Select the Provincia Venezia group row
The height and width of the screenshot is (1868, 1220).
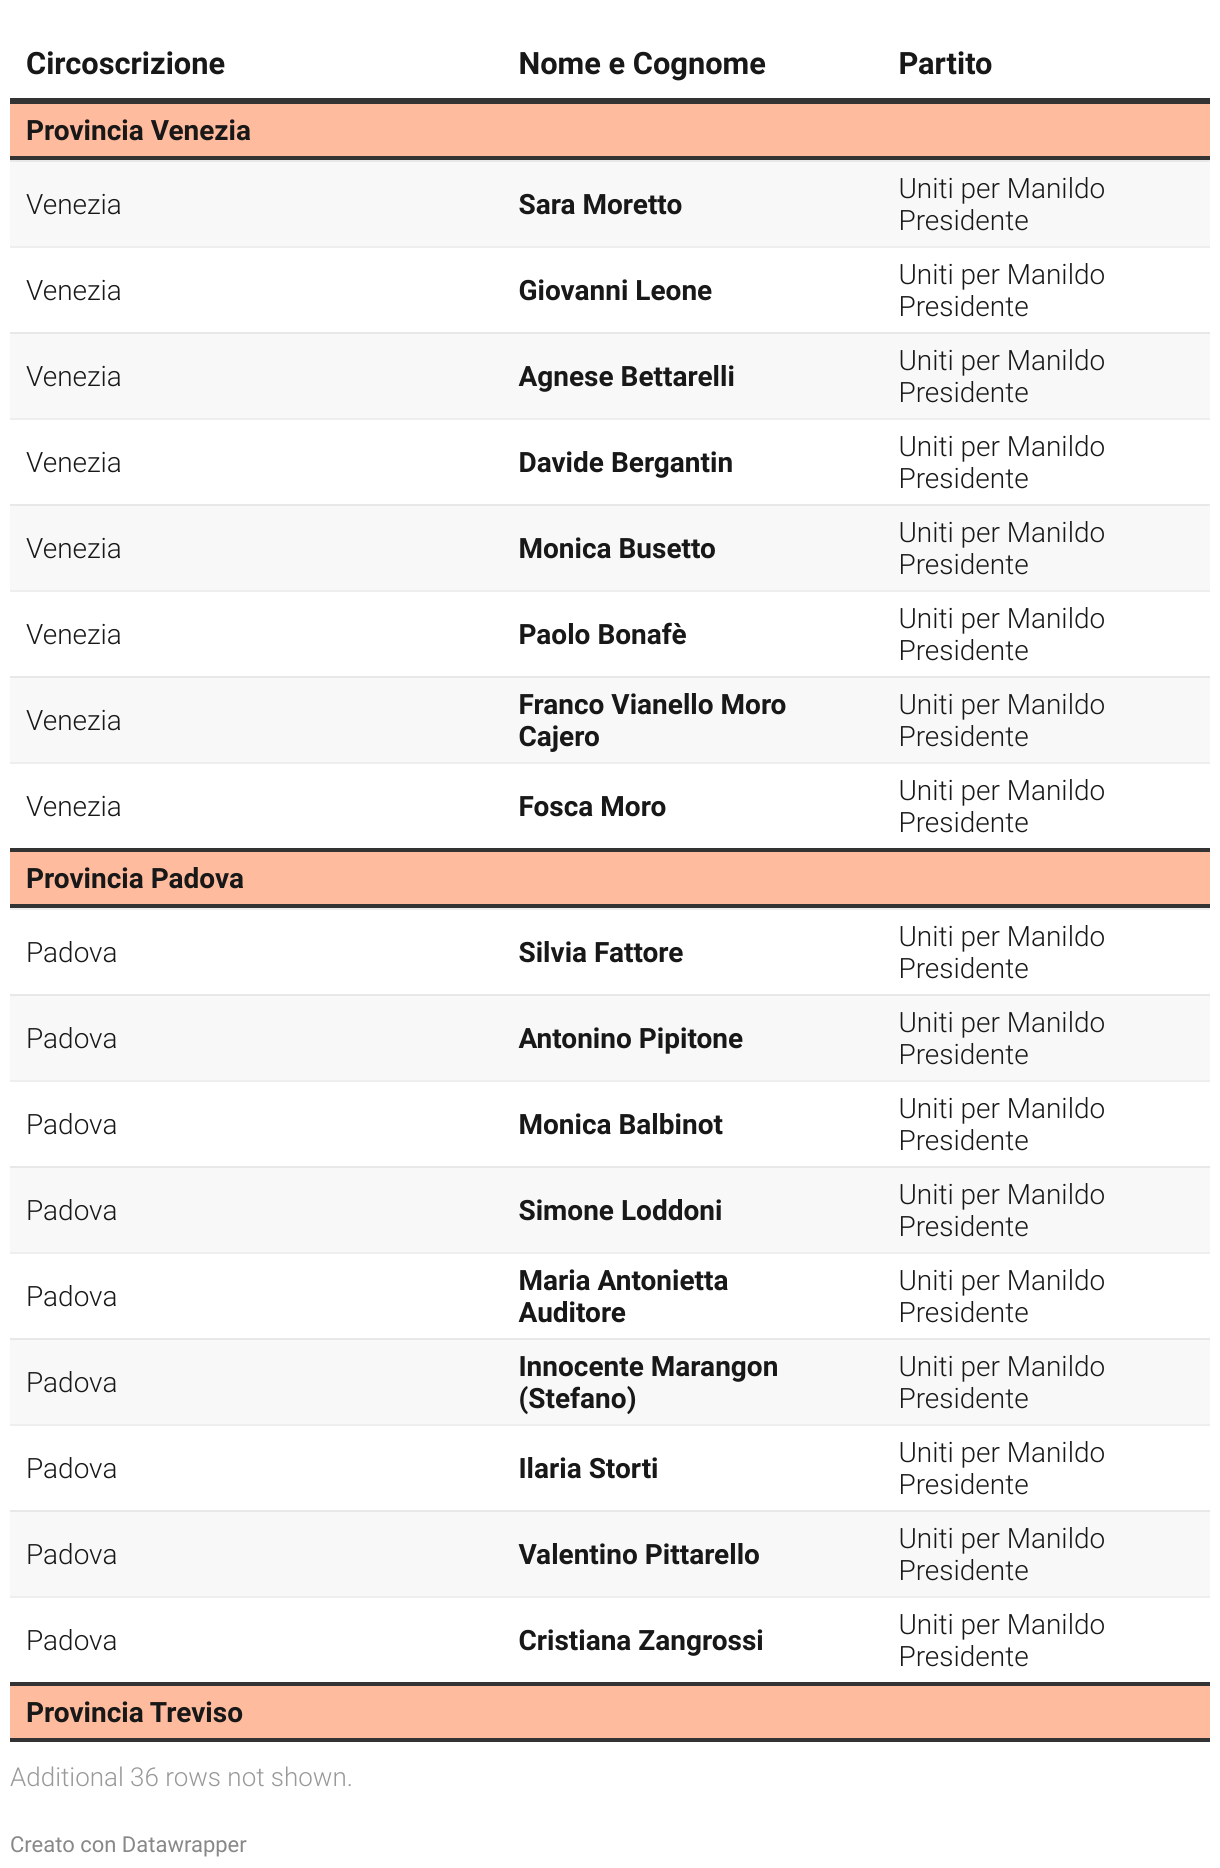tap(138, 131)
